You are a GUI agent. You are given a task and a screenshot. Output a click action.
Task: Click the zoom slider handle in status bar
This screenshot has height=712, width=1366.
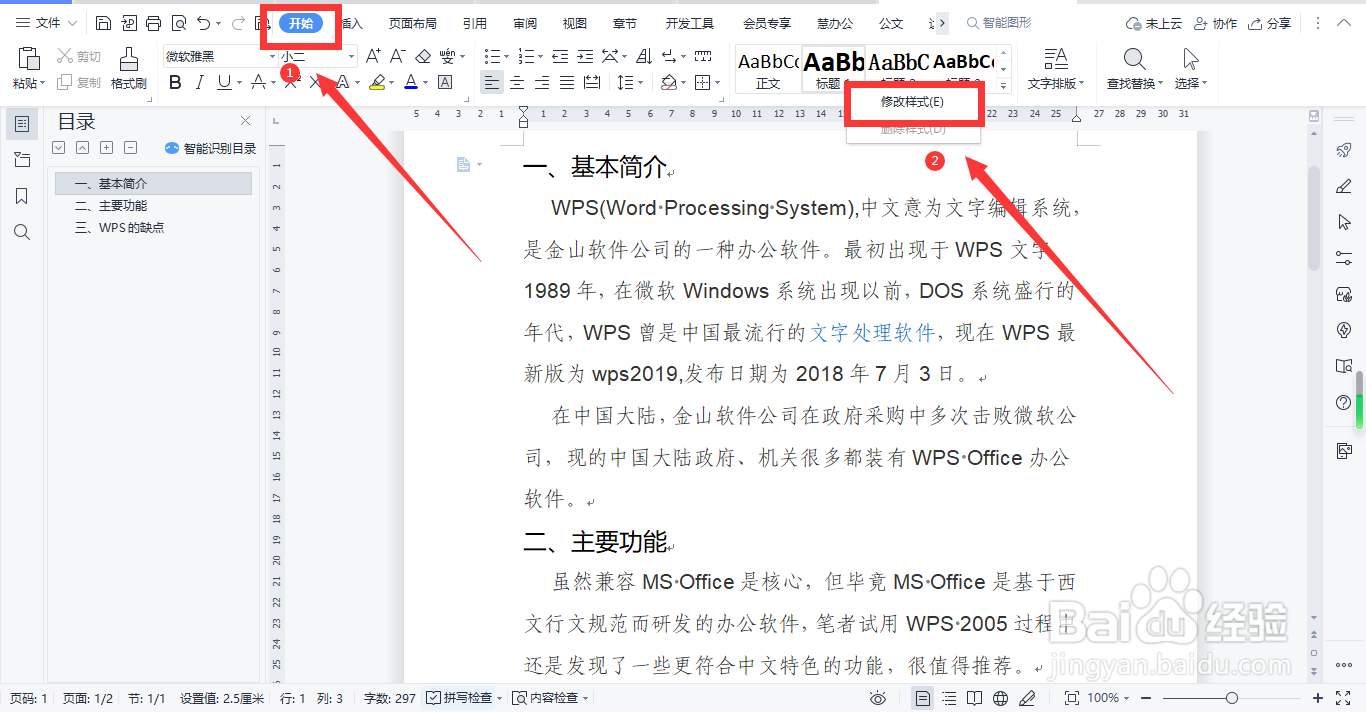(1232, 698)
